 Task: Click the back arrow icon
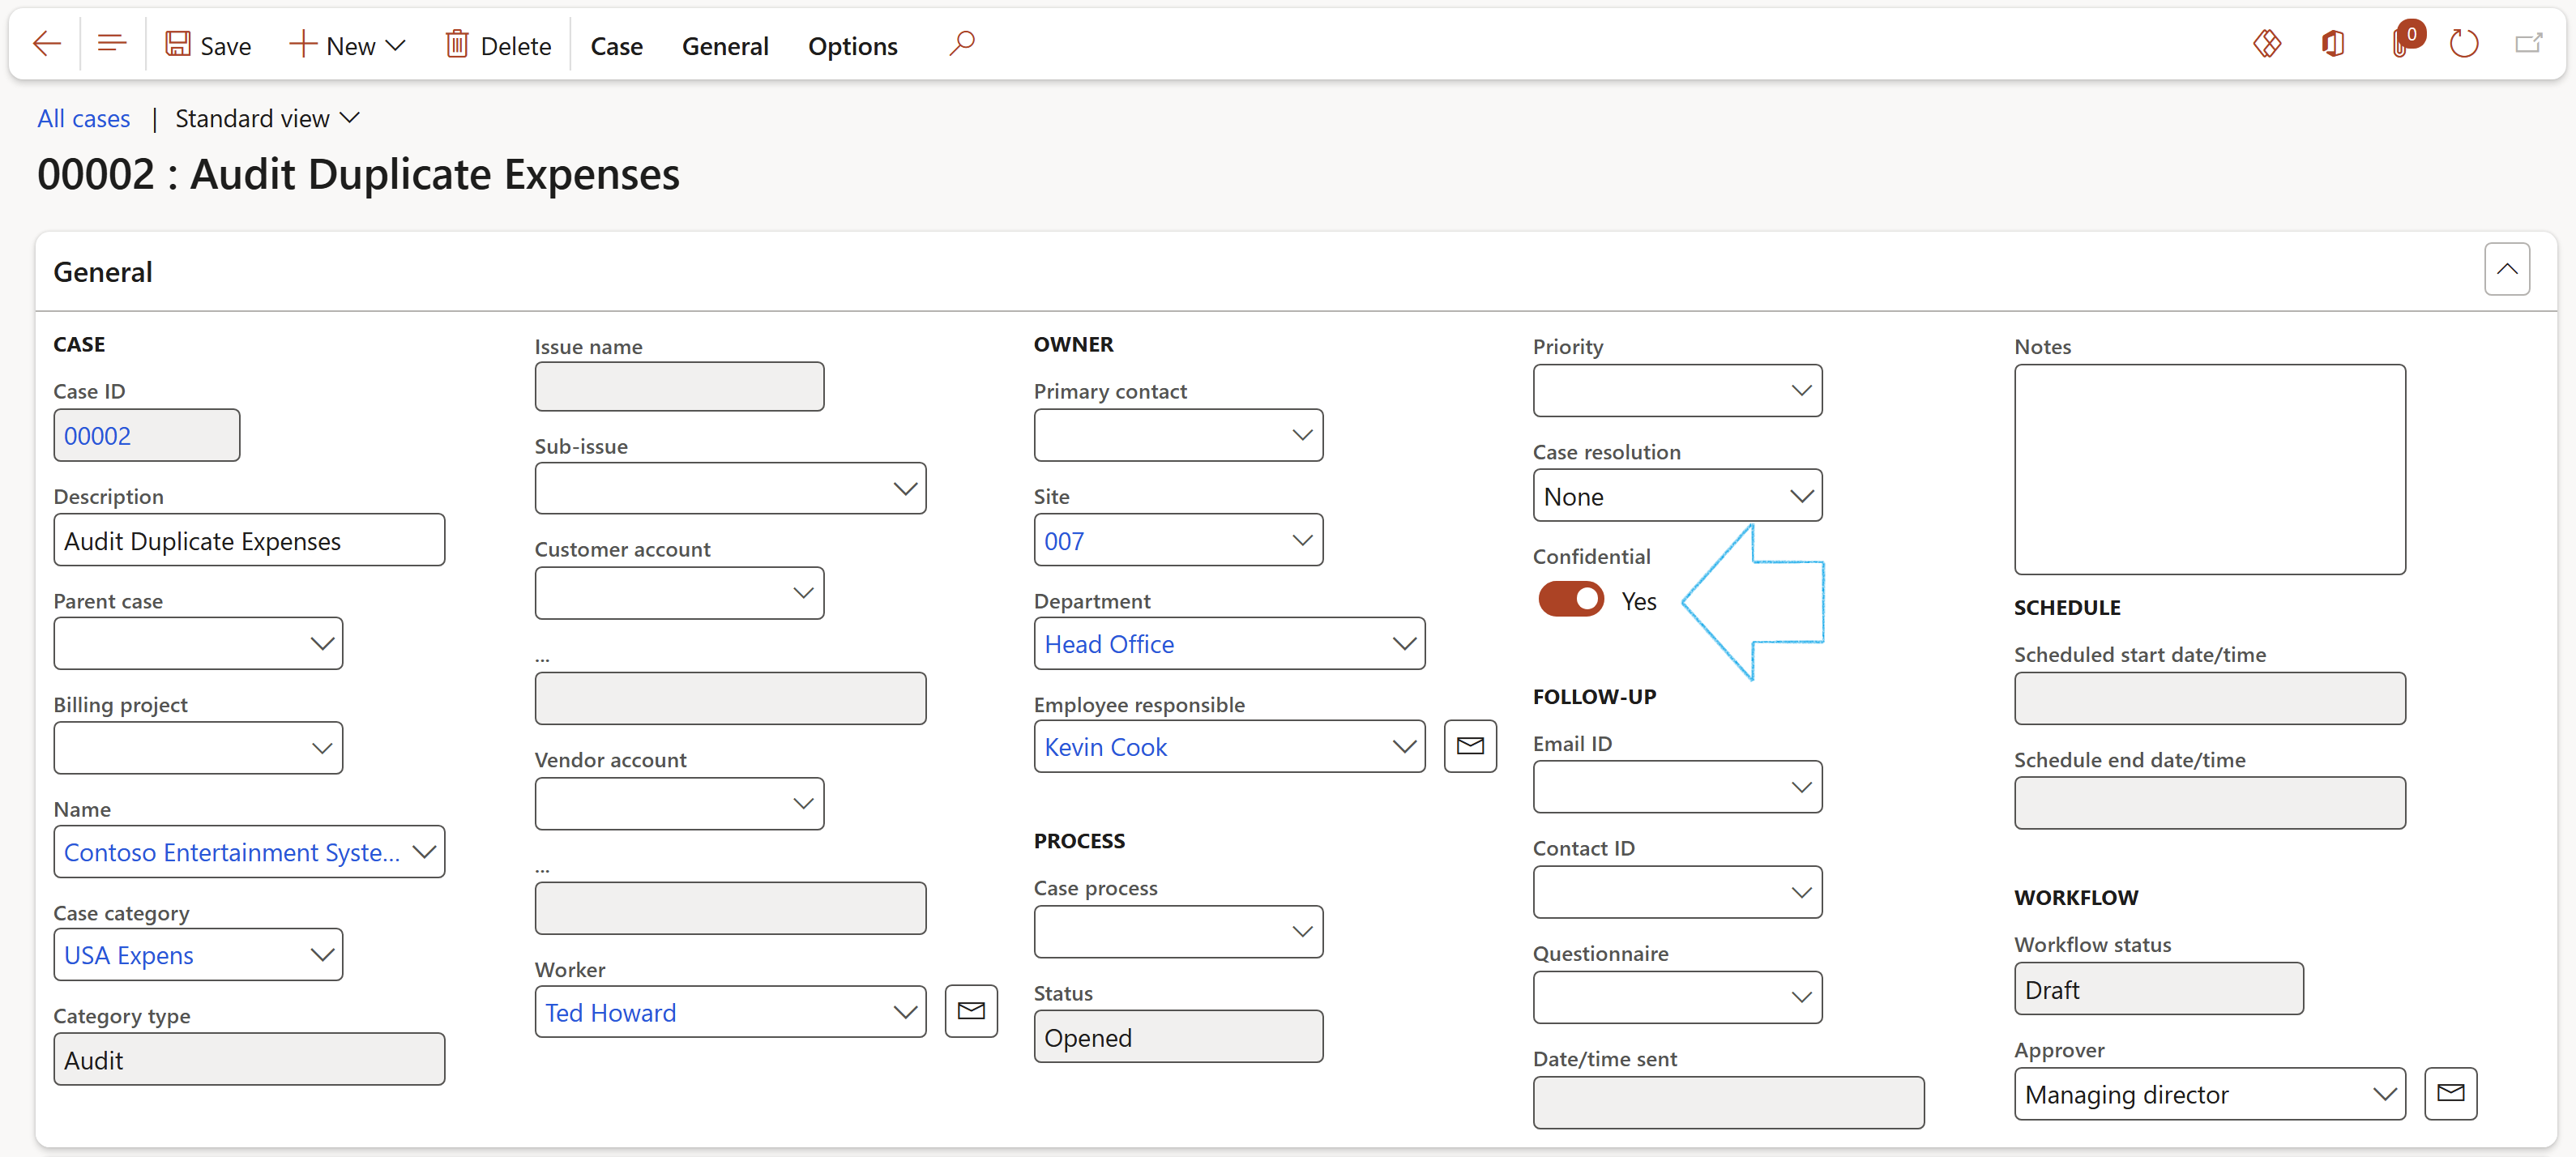click(x=46, y=44)
